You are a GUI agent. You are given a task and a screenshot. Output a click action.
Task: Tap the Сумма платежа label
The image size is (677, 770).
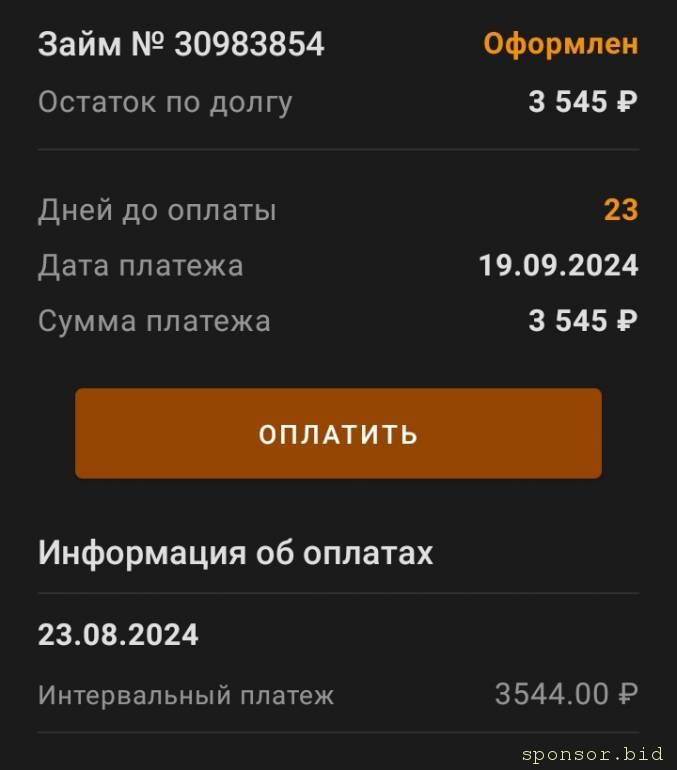pos(154,321)
